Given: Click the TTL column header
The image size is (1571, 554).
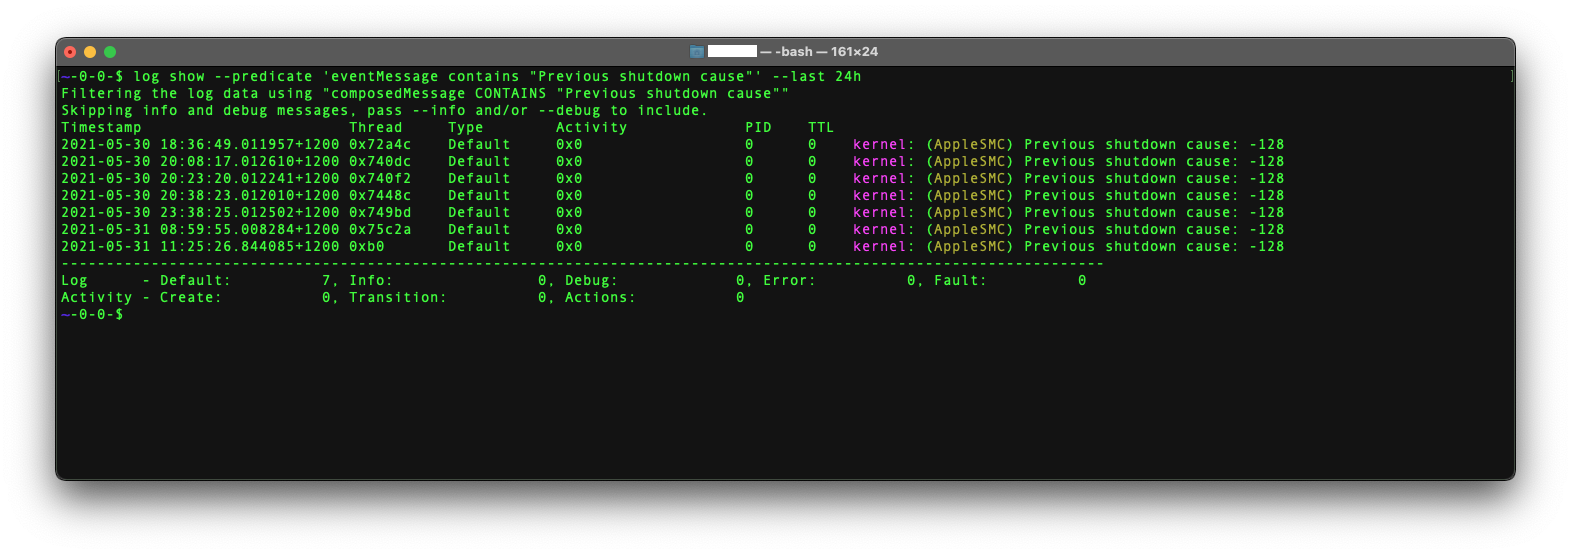Looking at the screenshot, I should pyautogui.click(x=820, y=128).
